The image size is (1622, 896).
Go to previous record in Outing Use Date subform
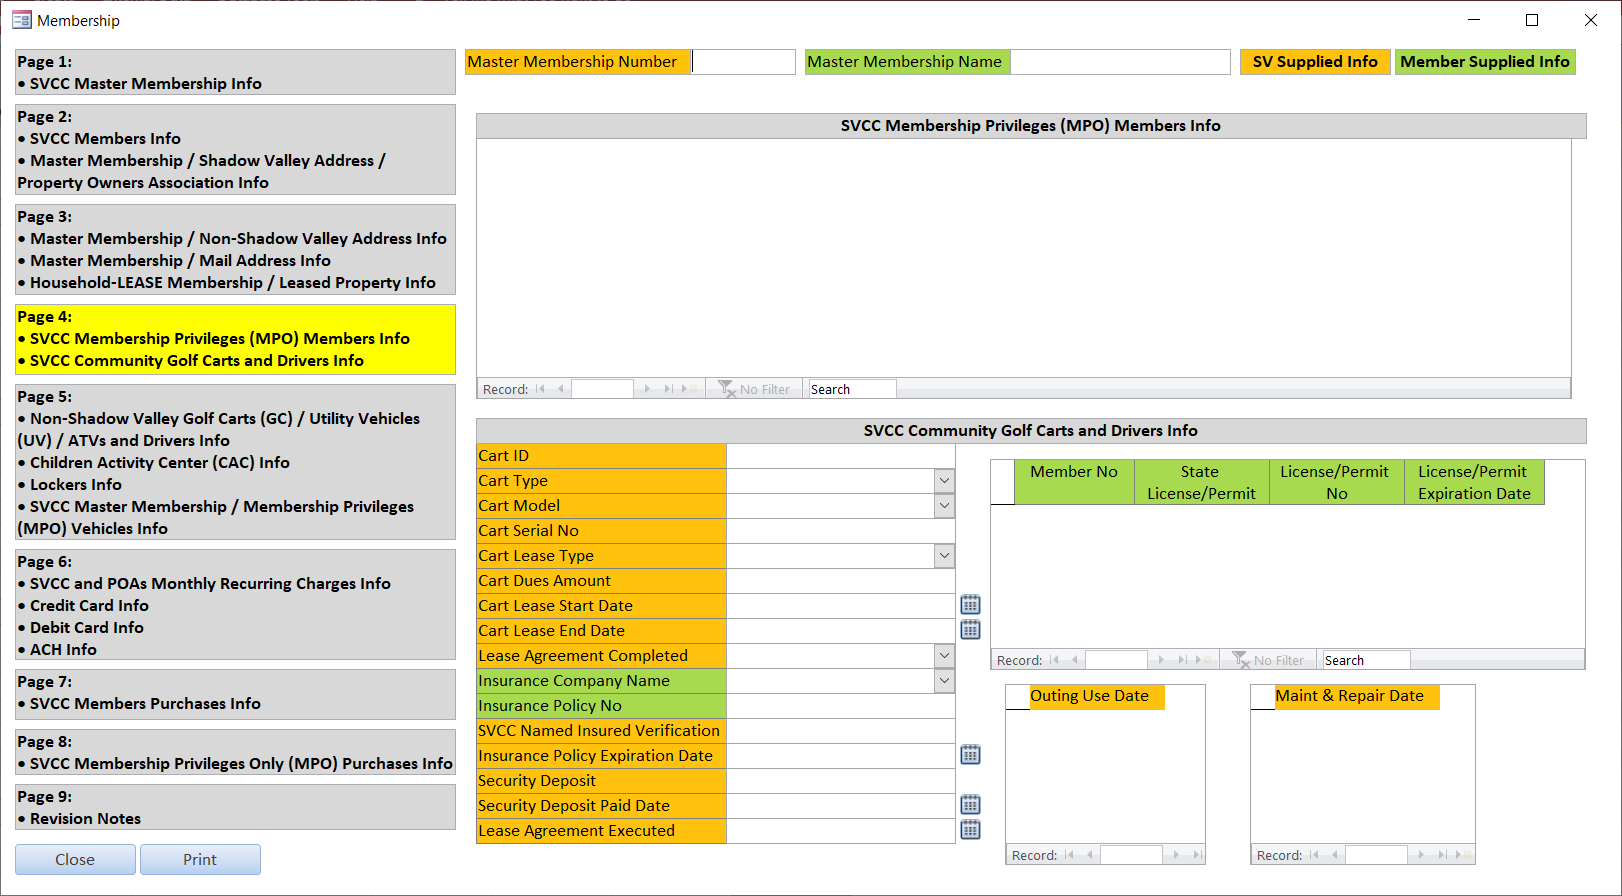tap(1089, 855)
